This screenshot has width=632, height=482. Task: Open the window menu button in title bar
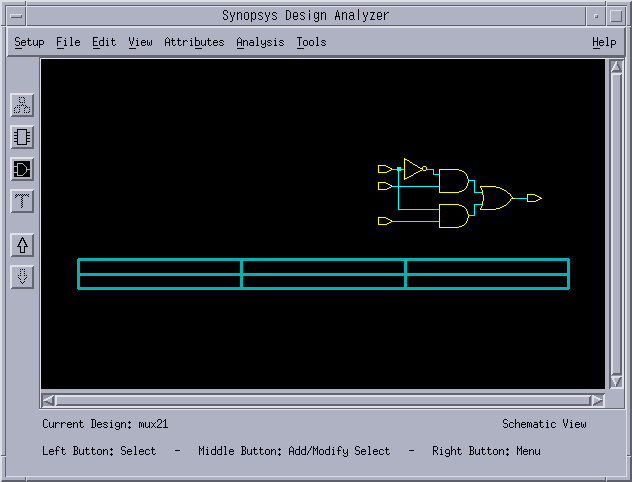click(x=17, y=16)
